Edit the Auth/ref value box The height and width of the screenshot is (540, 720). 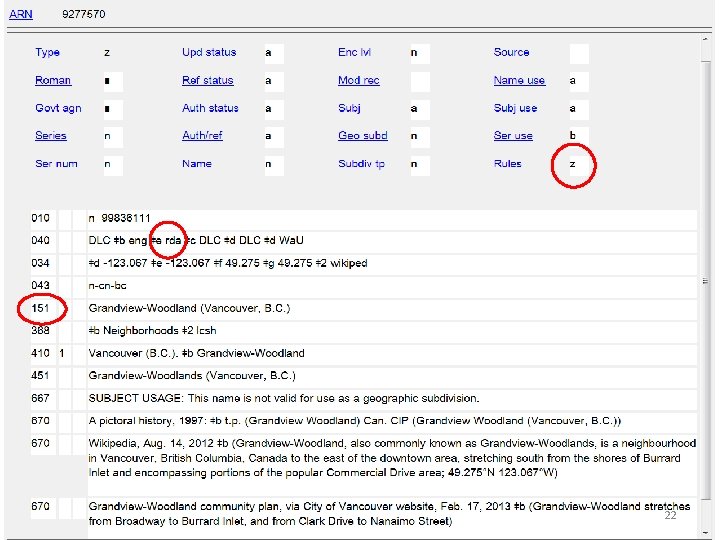click(274, 137)
